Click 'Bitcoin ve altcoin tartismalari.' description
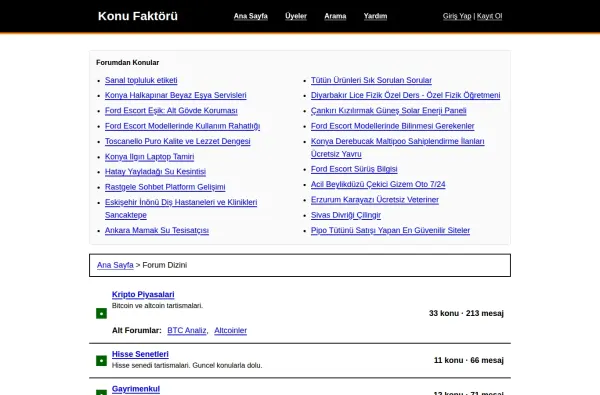 [x=157, y=305]
